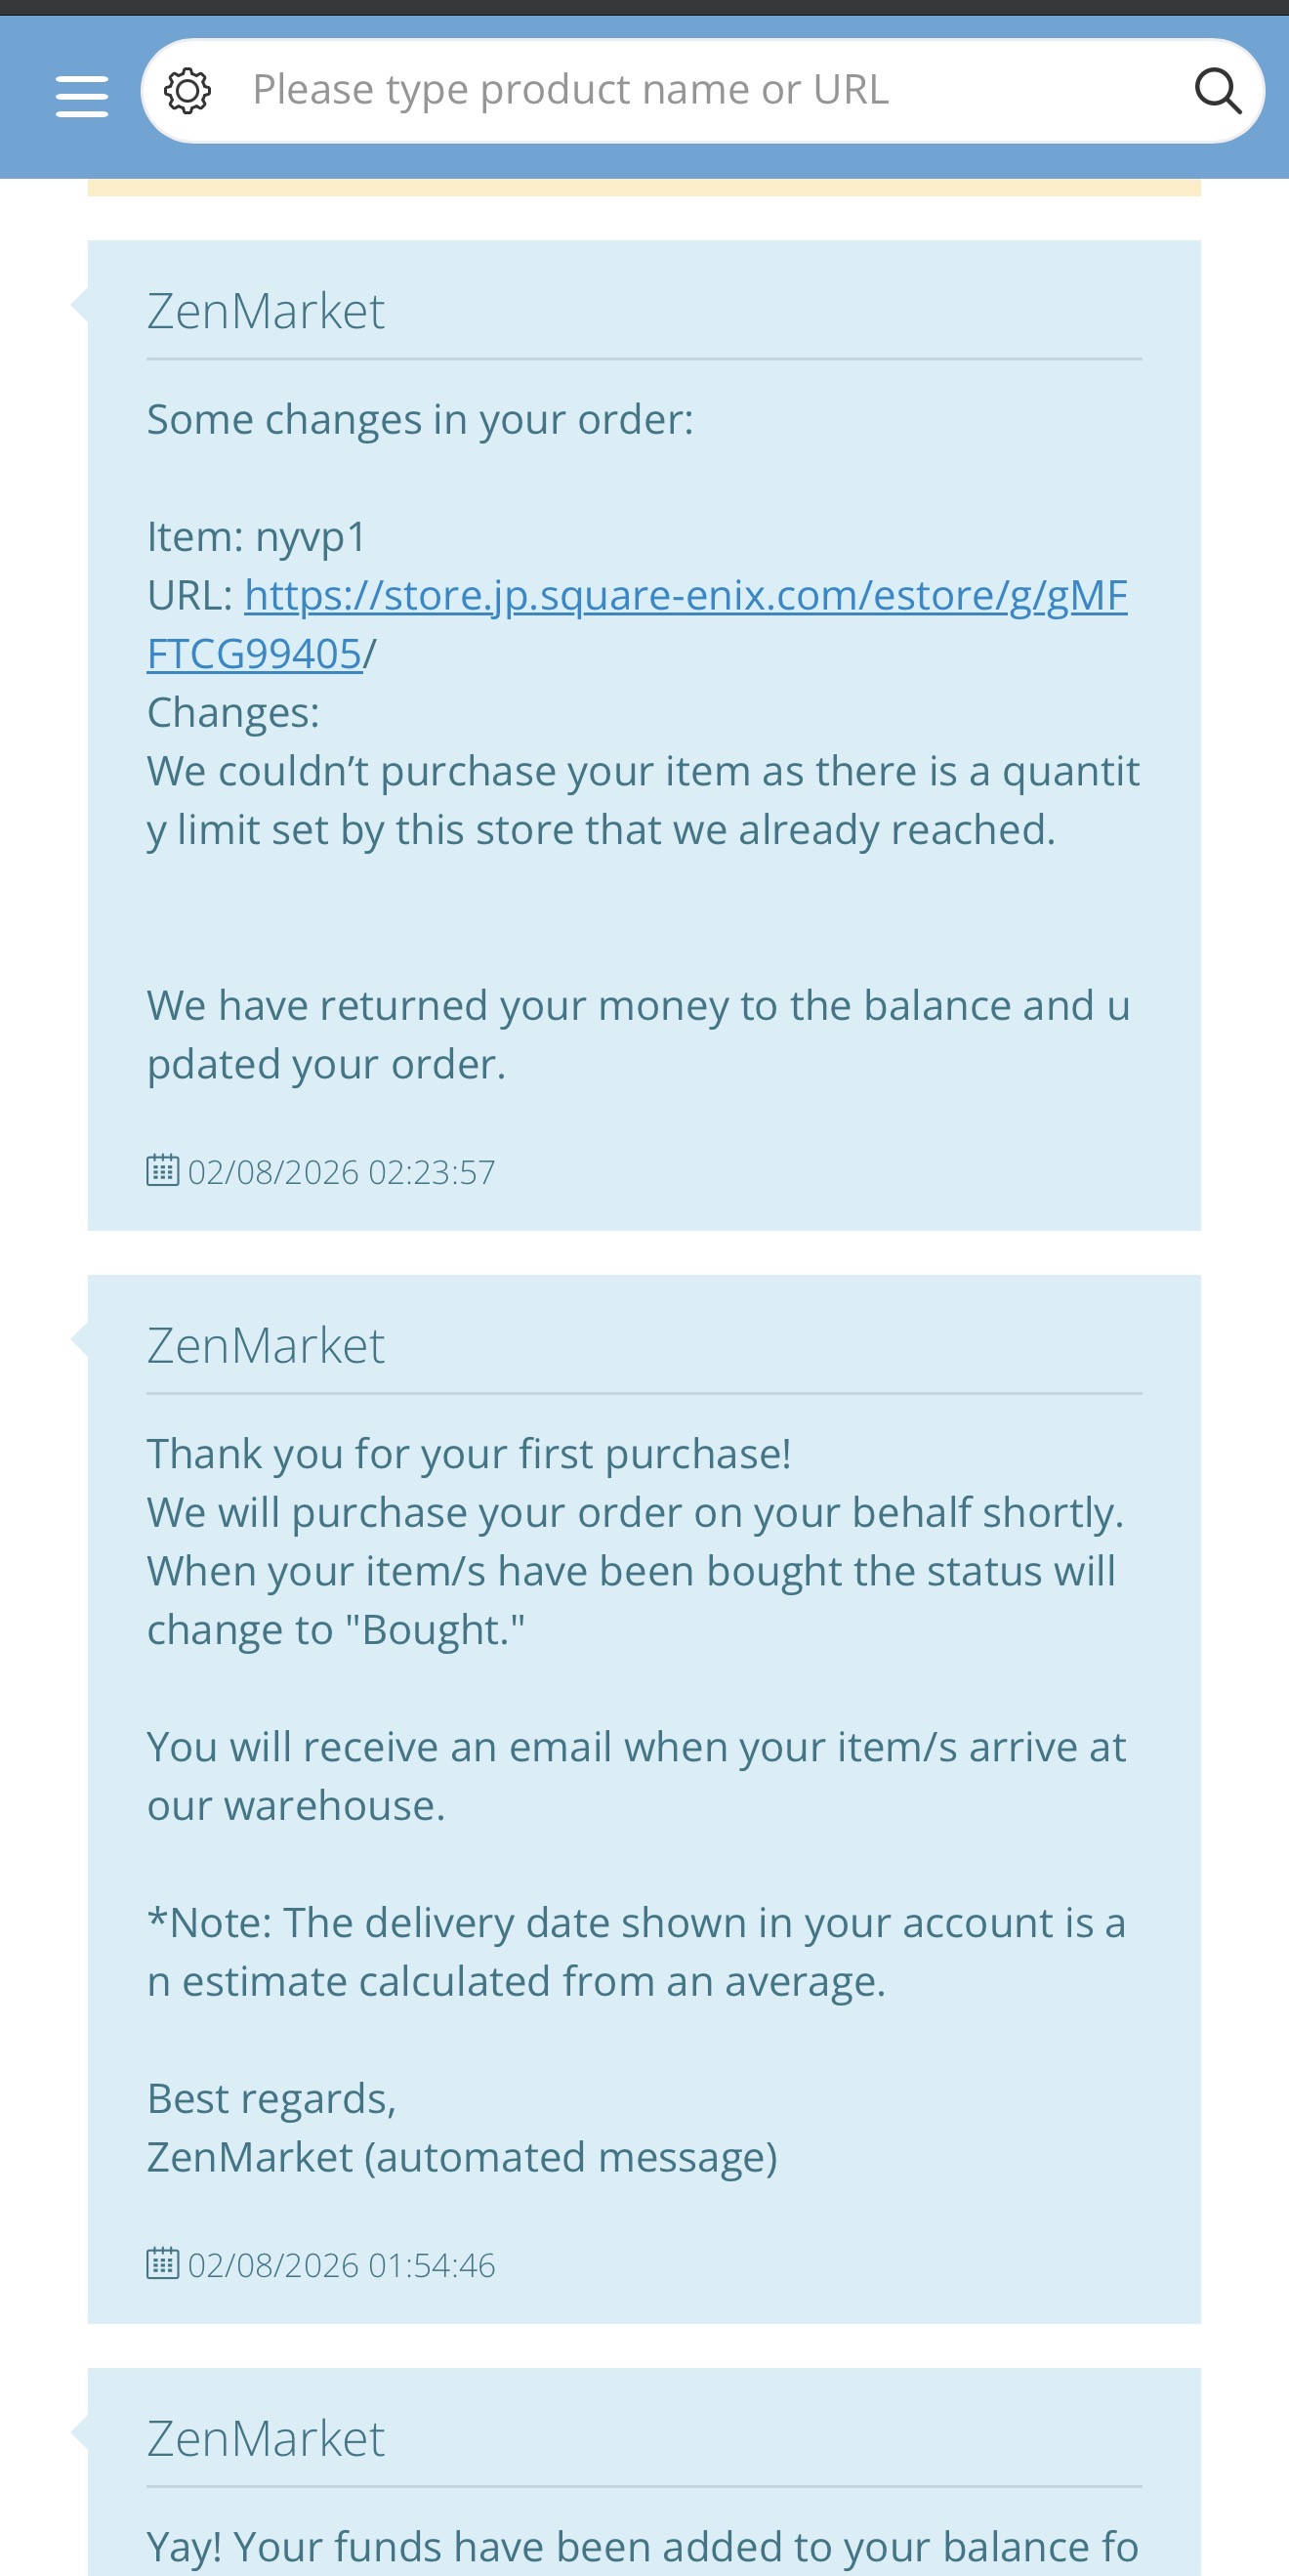Screen dimensions: 1289x2576
Task: Click the quantity limit explanation text
Action: 643,800
